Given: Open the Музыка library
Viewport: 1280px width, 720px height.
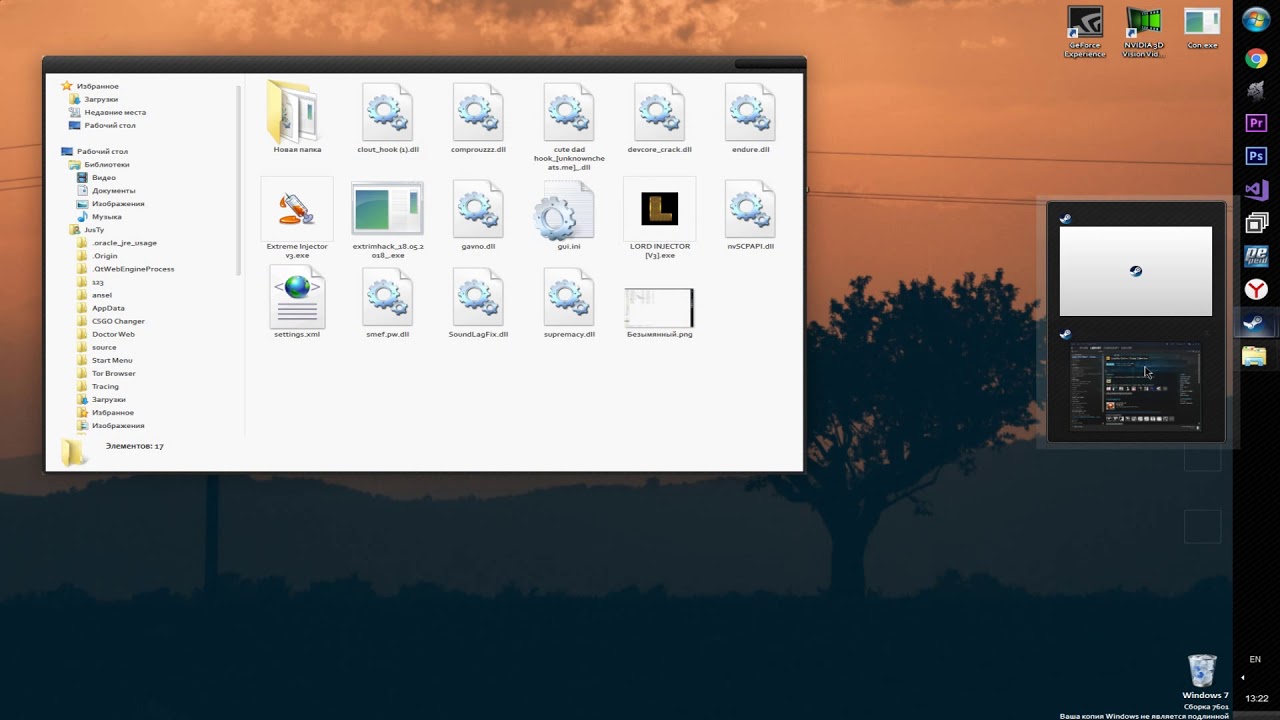Looking at the screenshot, I should tap(107, 216).
